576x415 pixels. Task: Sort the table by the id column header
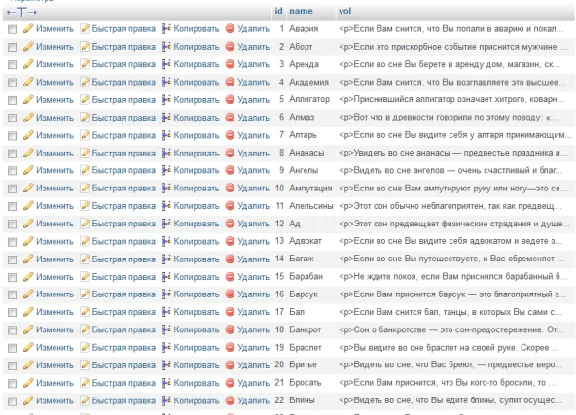[278, 11]
